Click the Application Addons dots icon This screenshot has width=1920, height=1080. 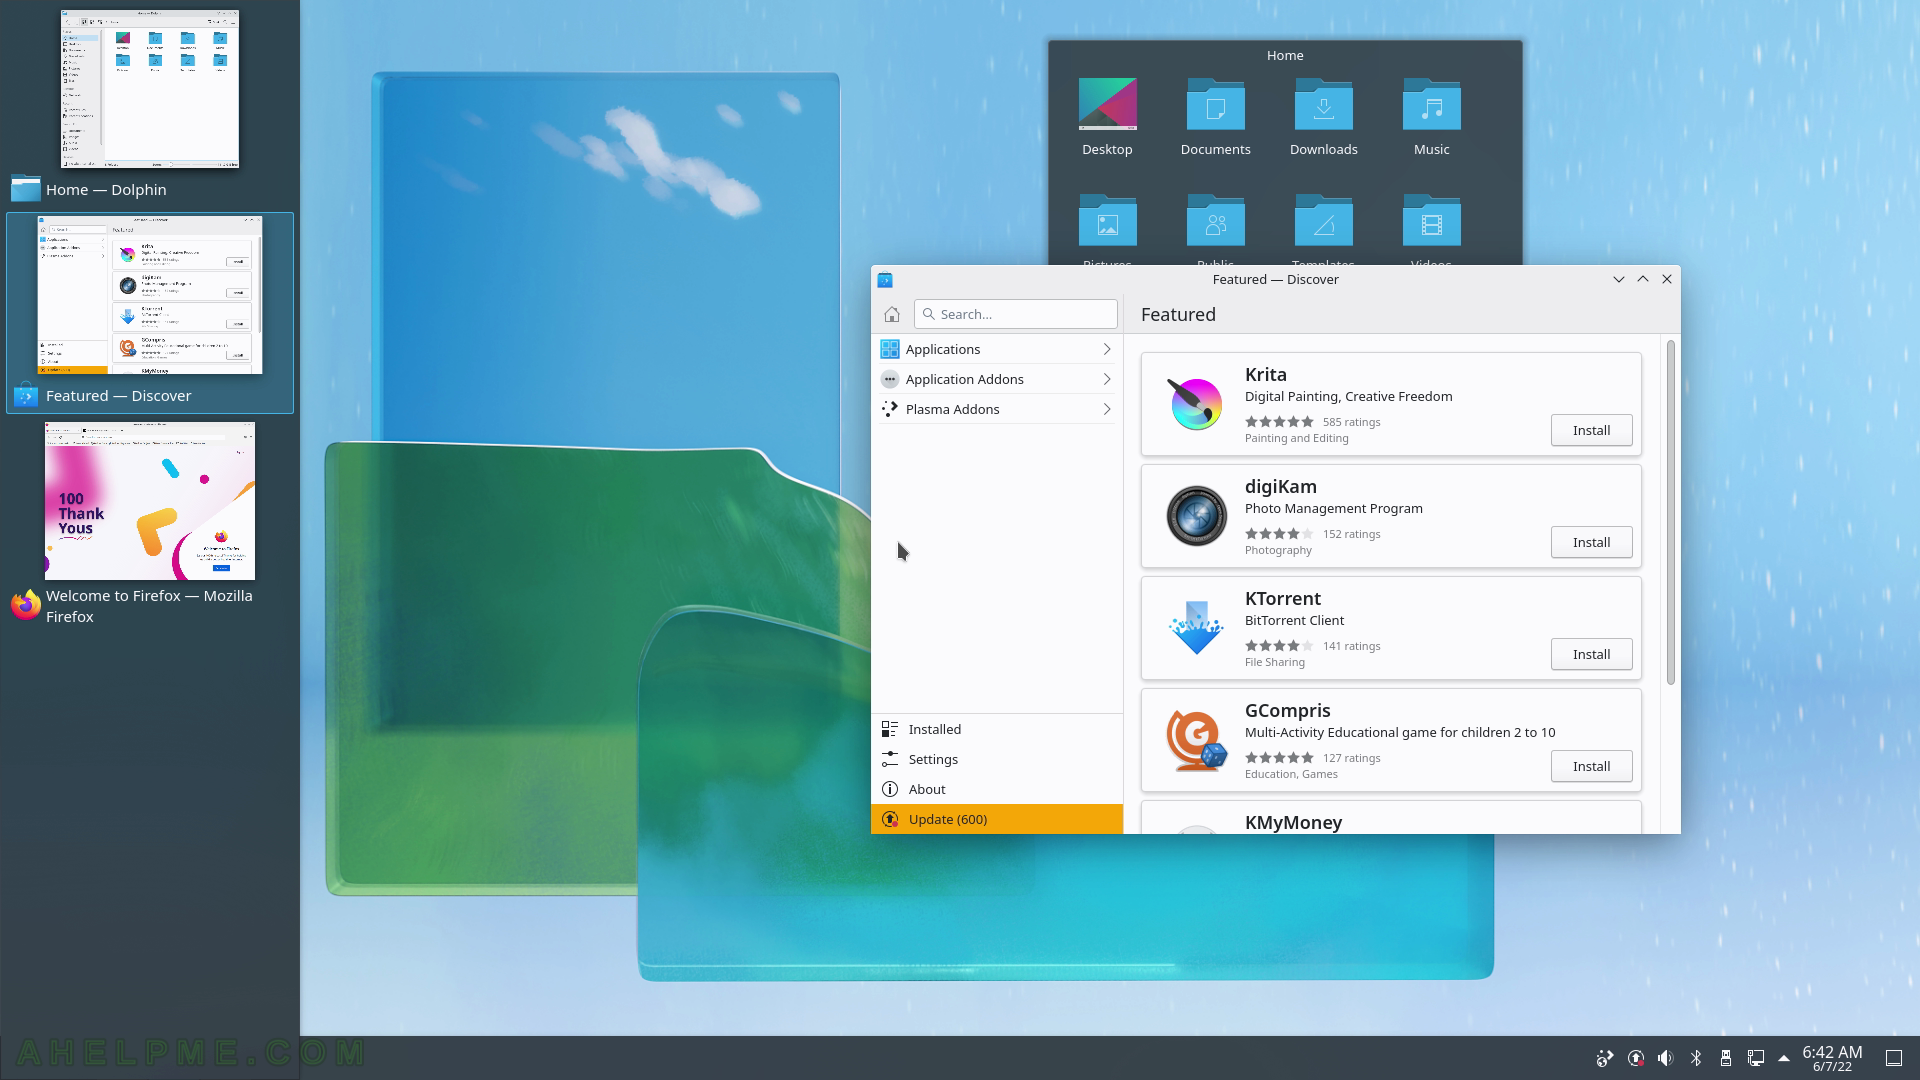[x=889, y=379]
